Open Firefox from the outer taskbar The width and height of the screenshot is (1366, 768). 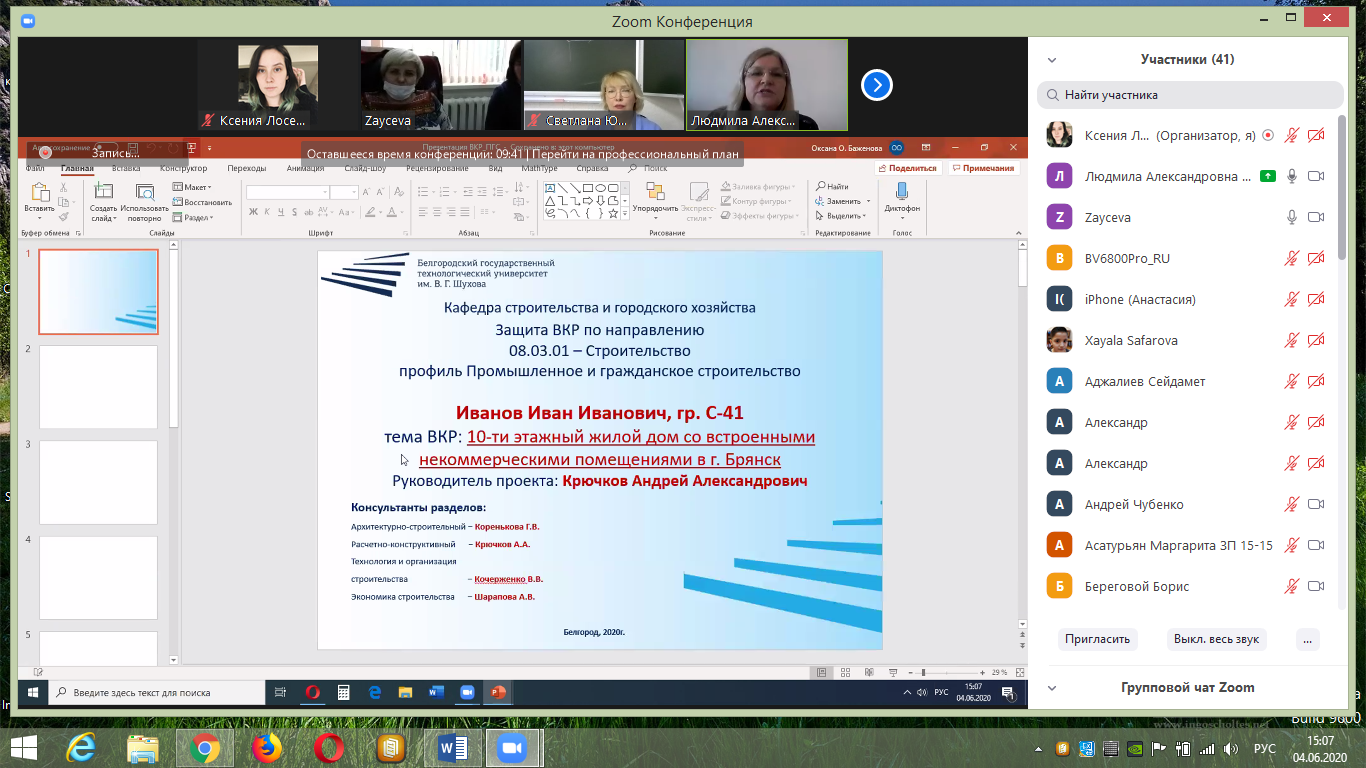[x=266, y=748]
